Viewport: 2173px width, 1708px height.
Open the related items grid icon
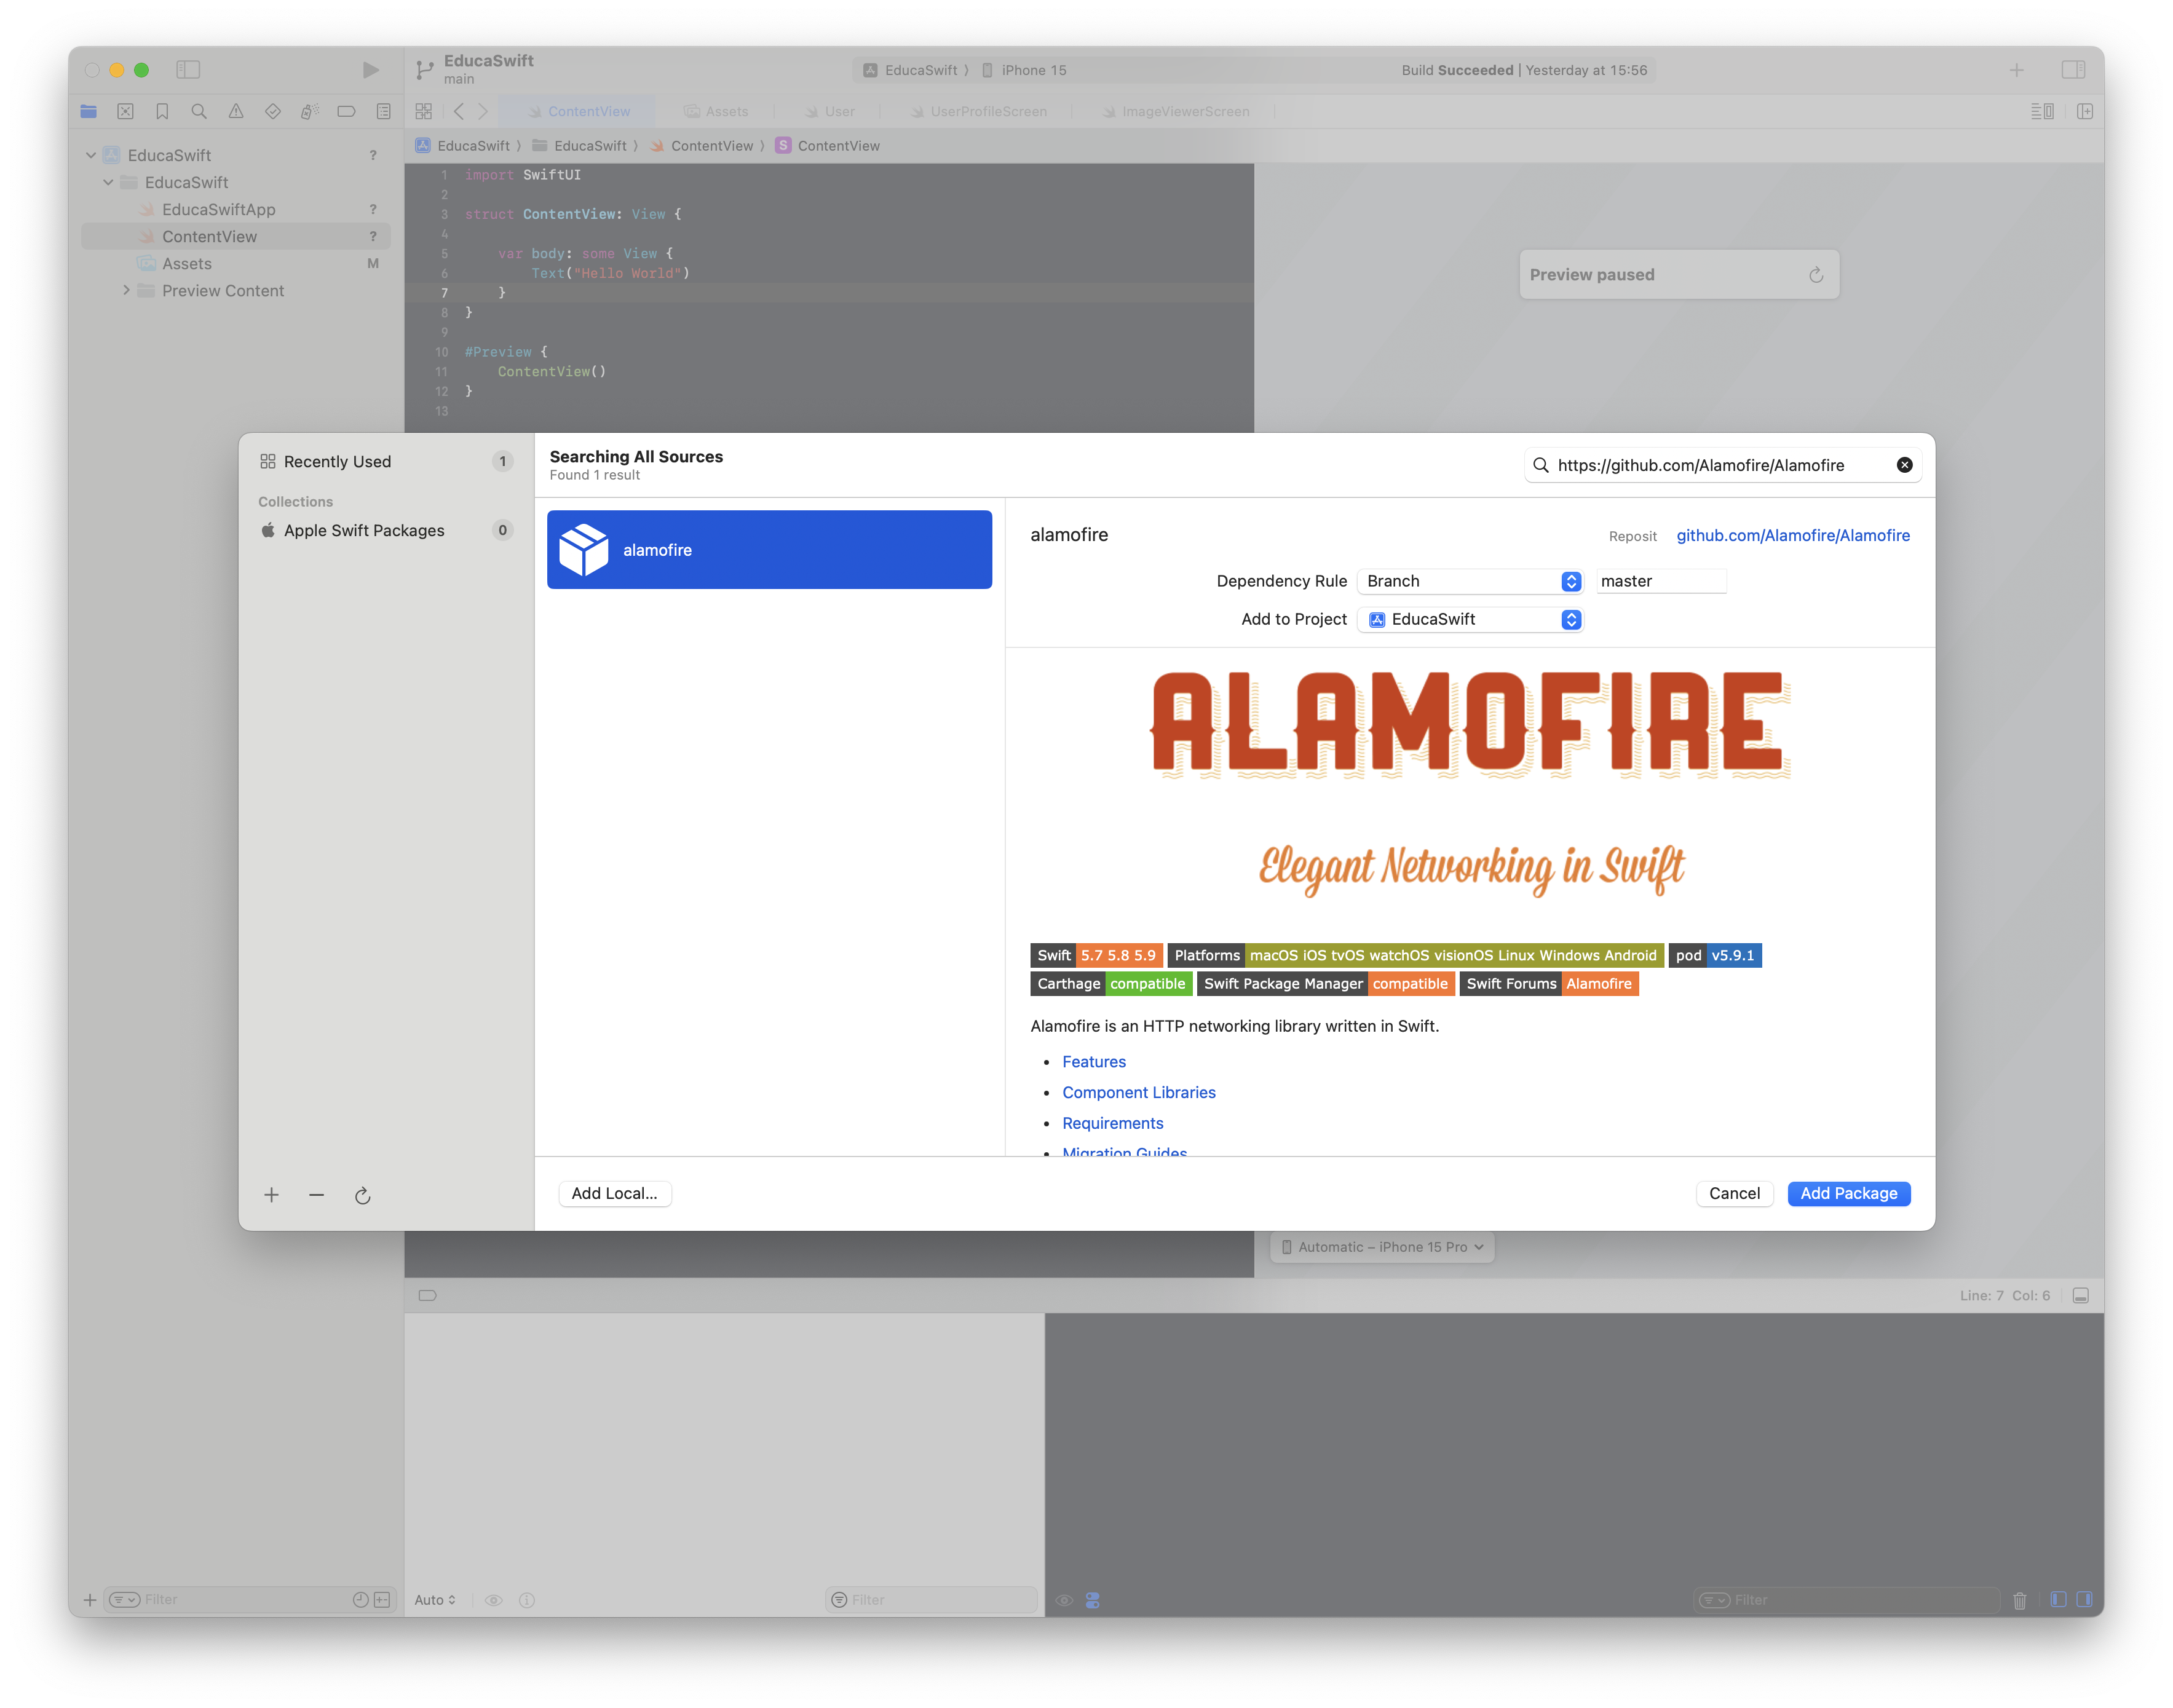point(424,111)
